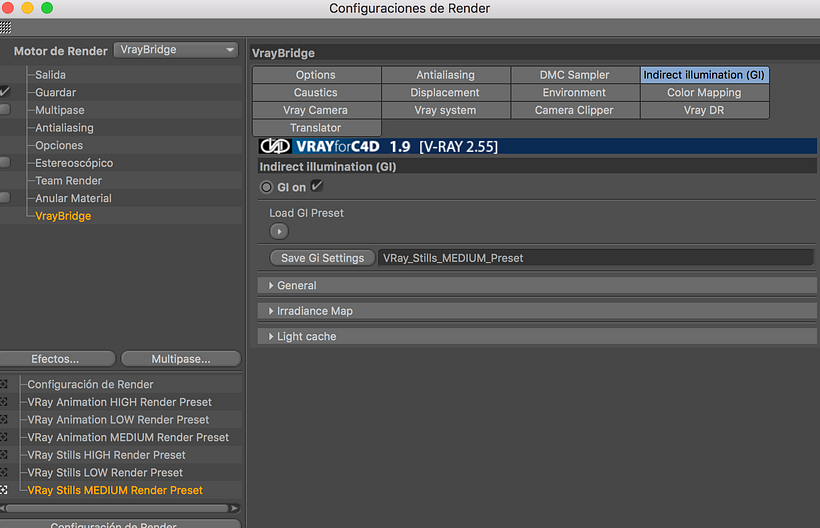Click the bottom Configuración de Render button

tap(120, 523)
